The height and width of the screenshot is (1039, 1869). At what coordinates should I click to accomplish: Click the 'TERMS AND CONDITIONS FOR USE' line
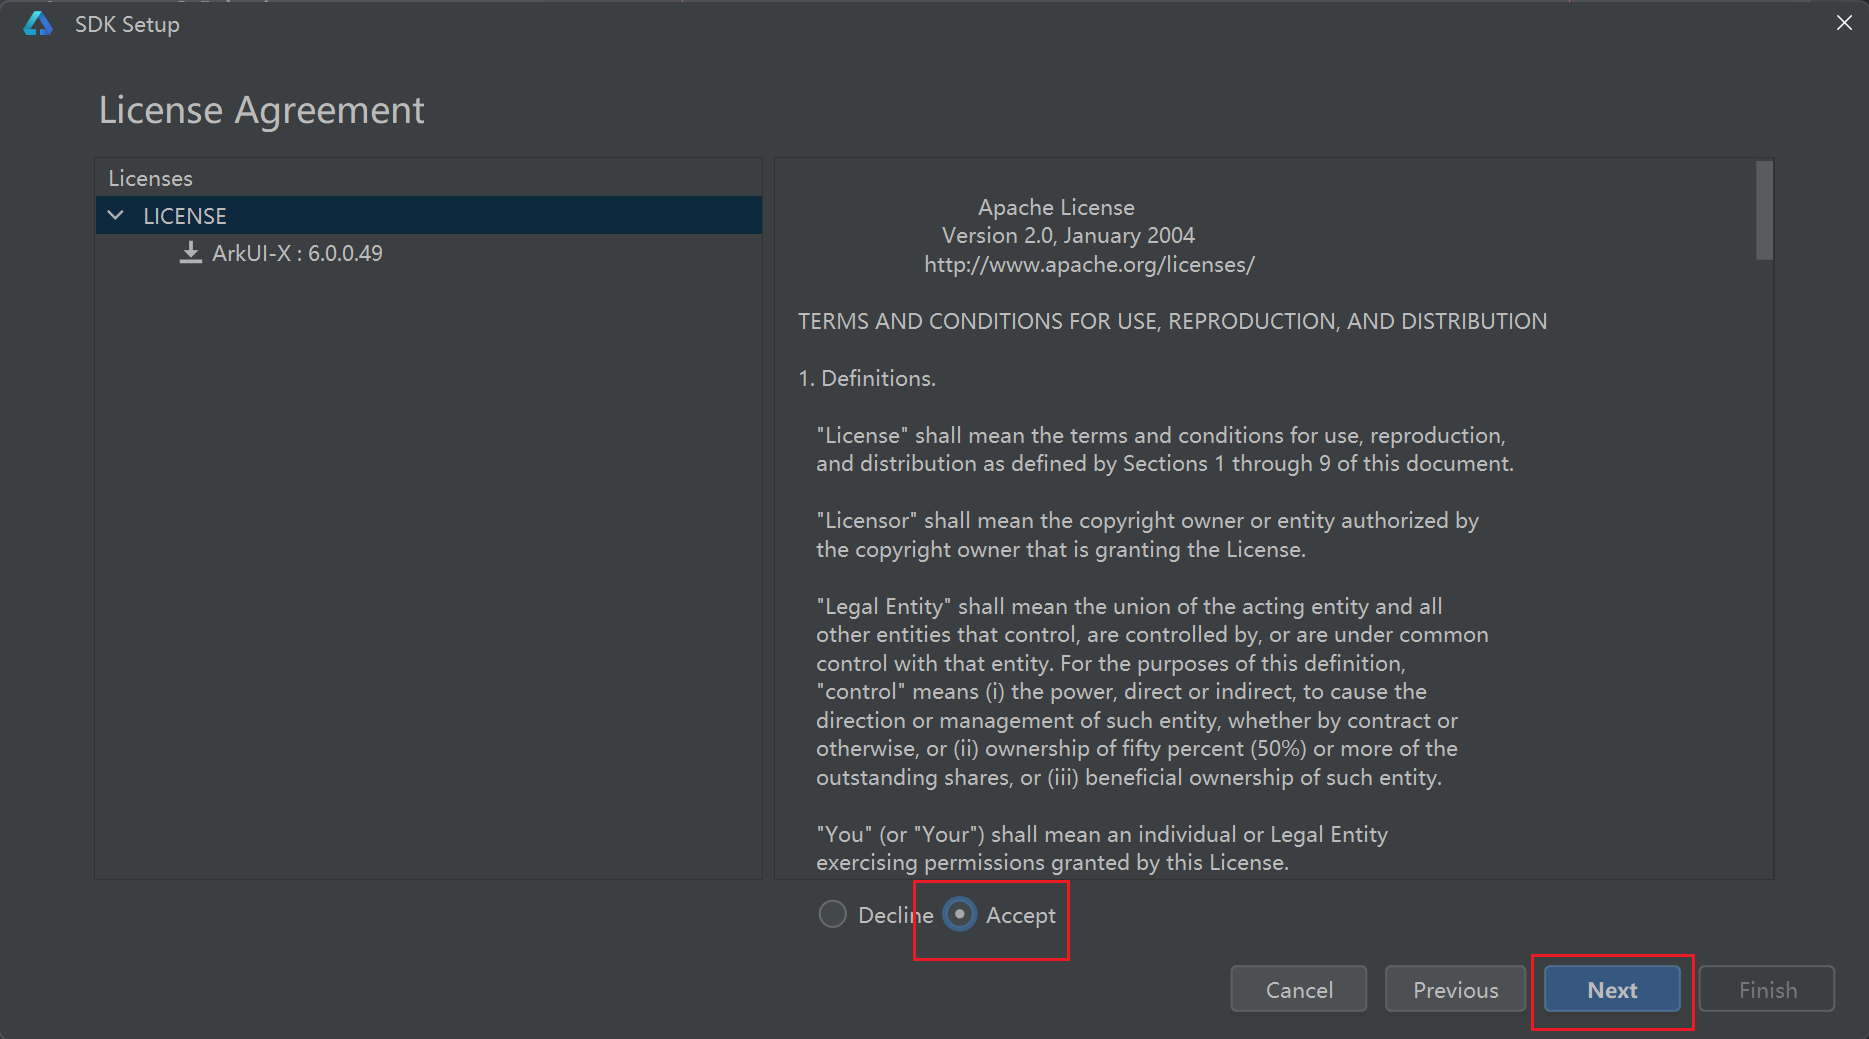coord(1172,322)
